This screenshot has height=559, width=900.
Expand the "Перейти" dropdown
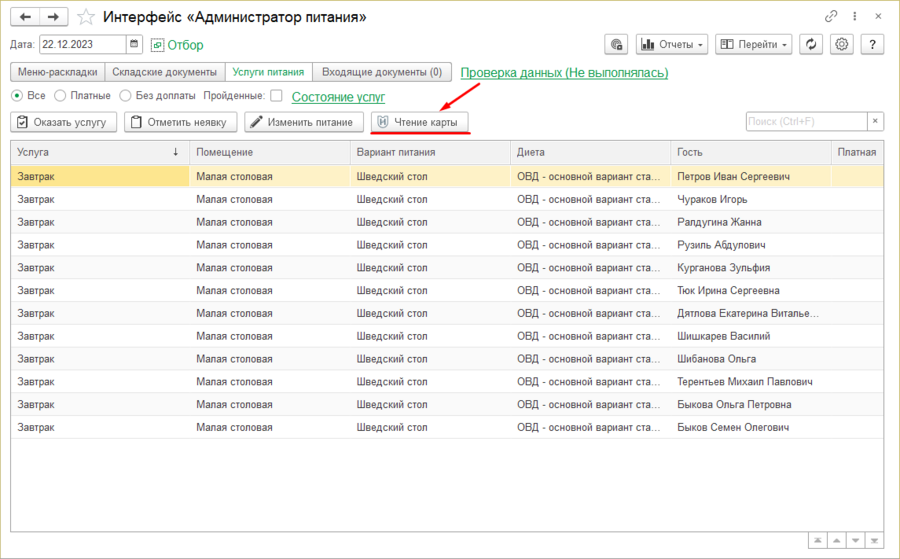pyautogui.click(x=754, y=45)
